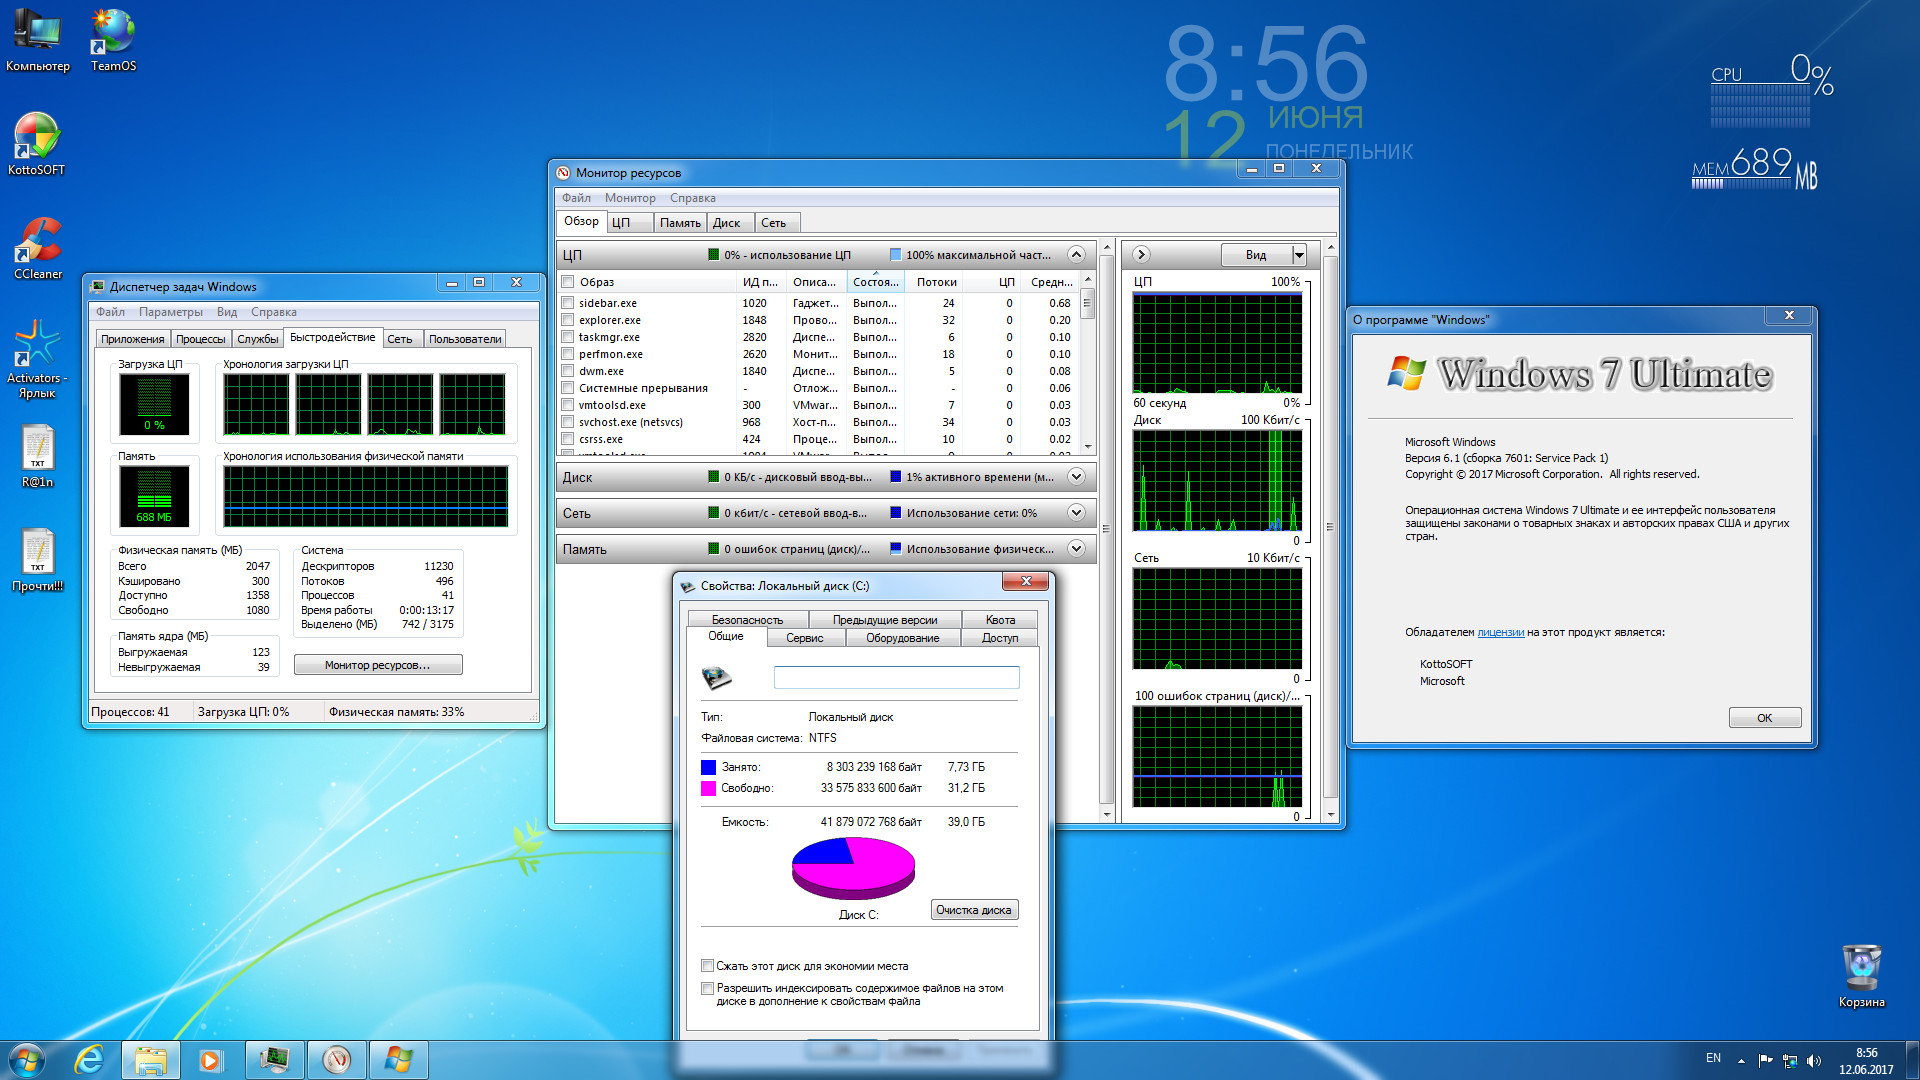
Task: Open the TeamOS desktop shortcut
Action: coord(113,38)
